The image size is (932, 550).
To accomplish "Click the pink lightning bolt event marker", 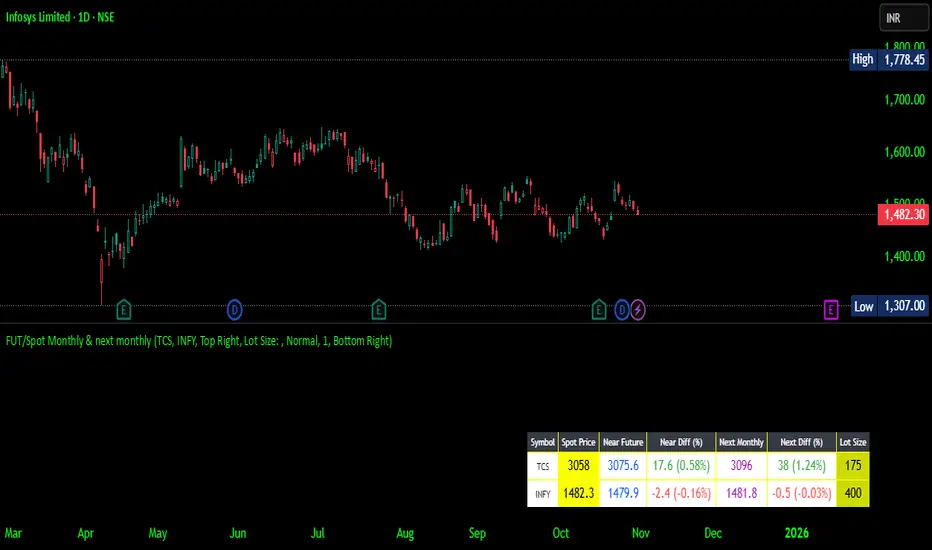I will click(x=638, y=310).
